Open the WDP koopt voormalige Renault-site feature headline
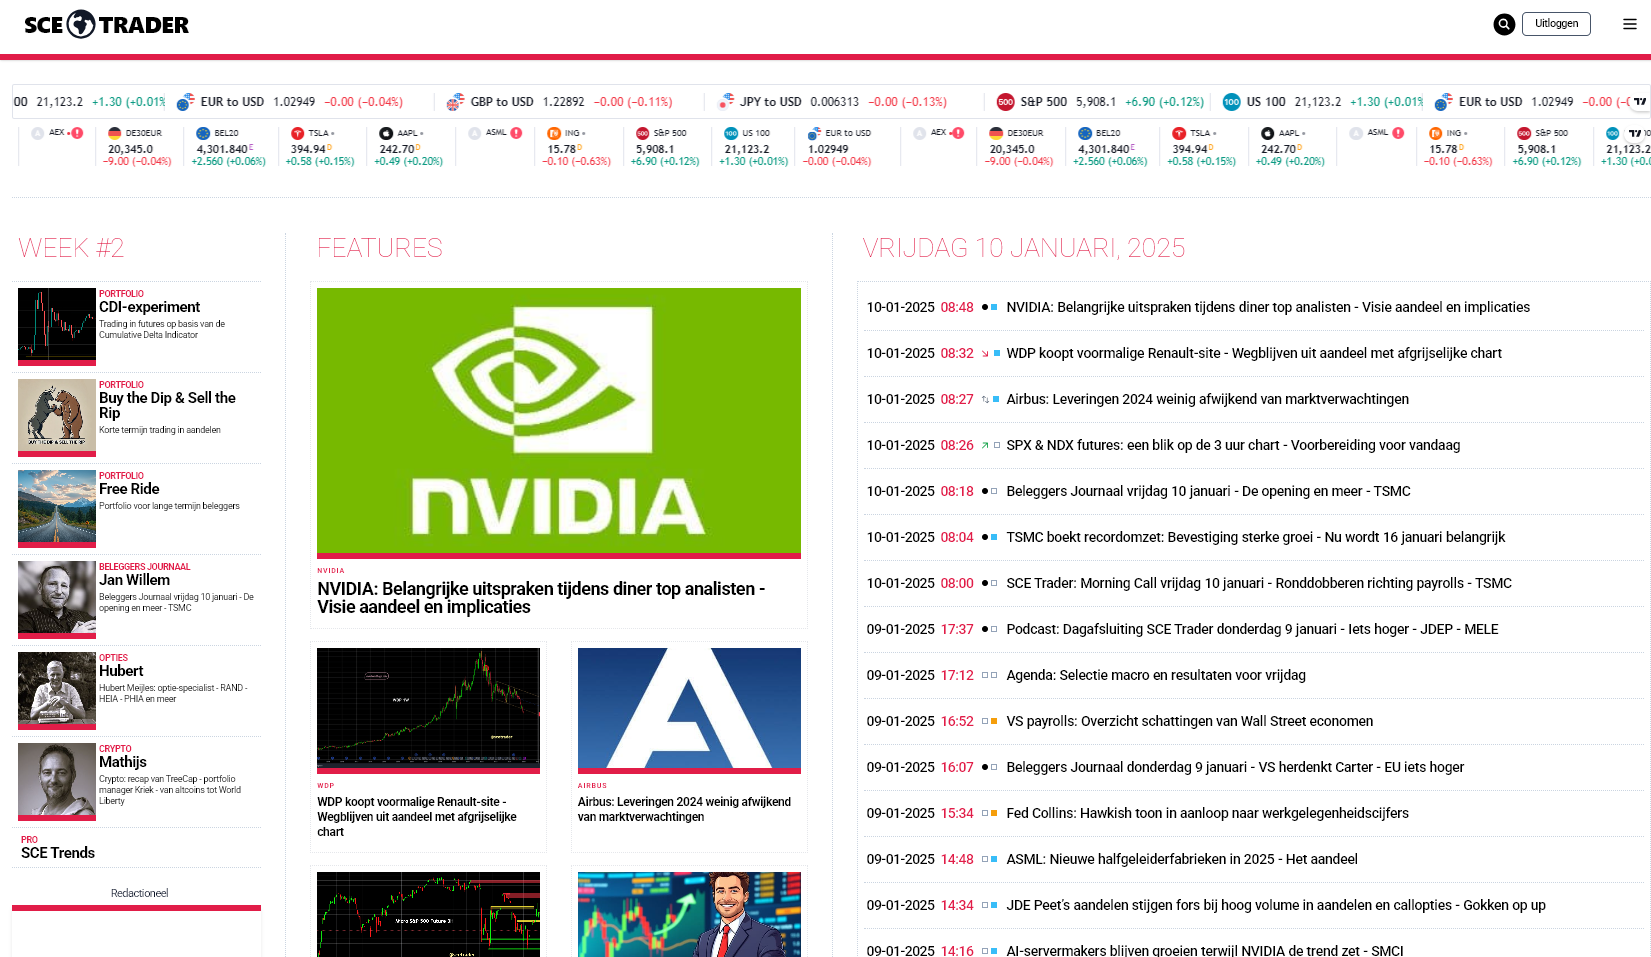Screen dimensions: 1651x957 click(x=417, y=817)
